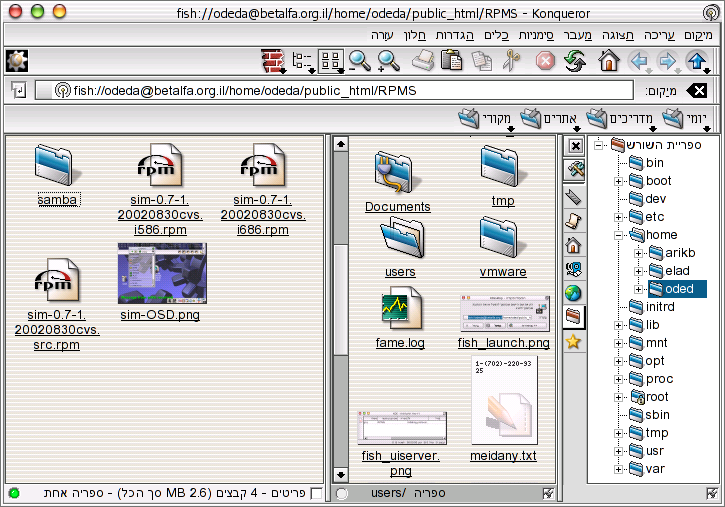Collapse the home folder in the tree
Image resolution: width=725 pixels, height=507 pixels.
(619, 235)
